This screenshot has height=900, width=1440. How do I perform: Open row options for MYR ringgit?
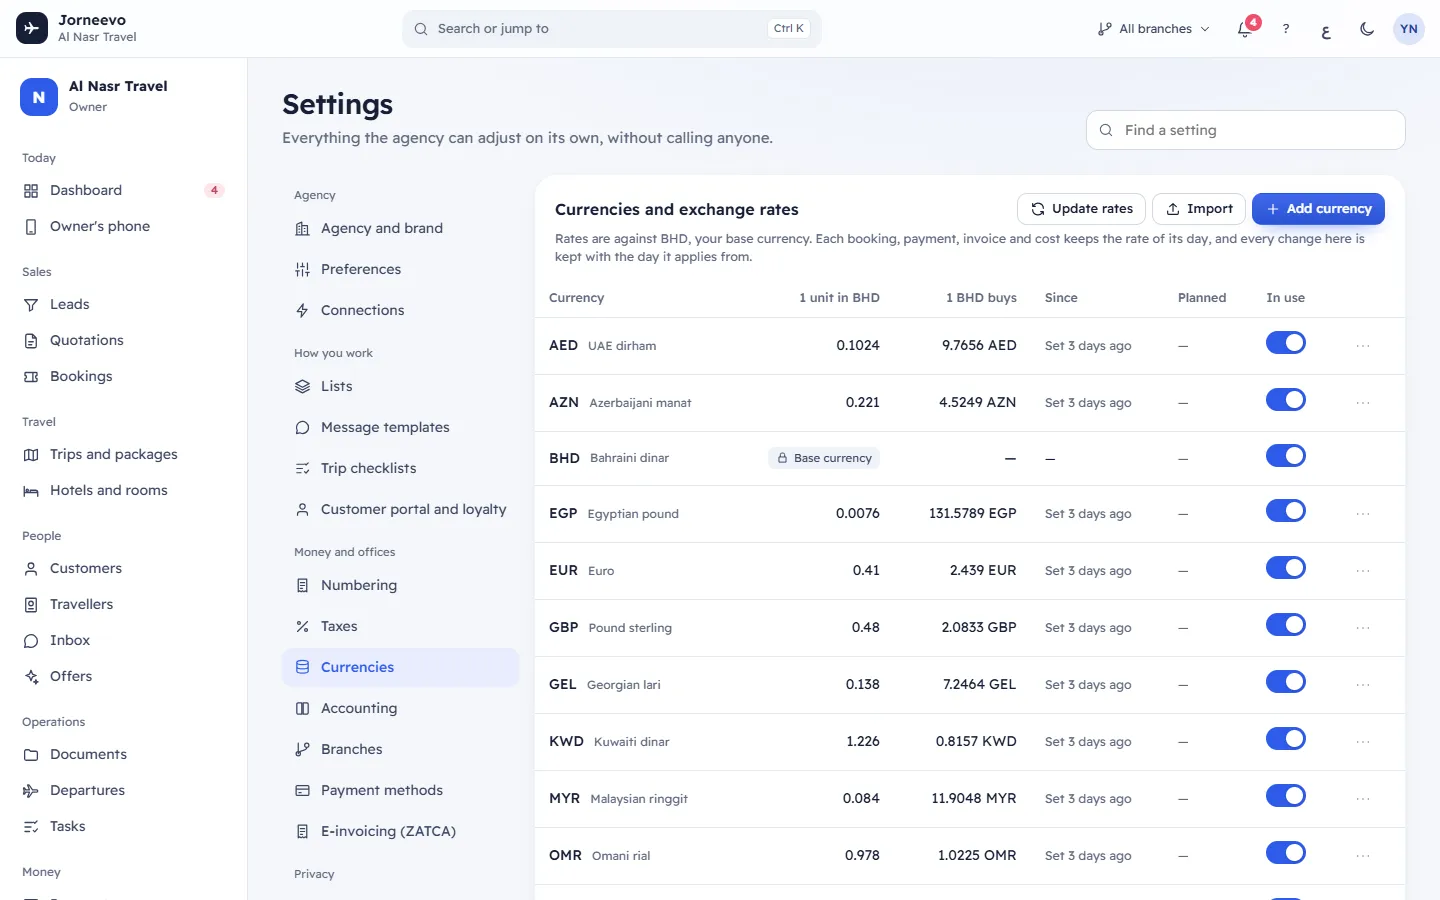tap(1363, 799)
